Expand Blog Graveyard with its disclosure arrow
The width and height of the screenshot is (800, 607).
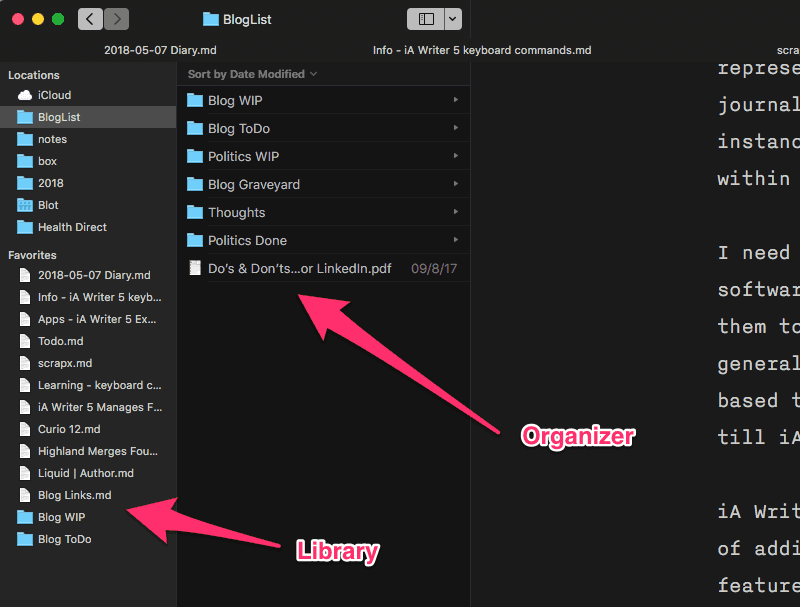[x=456, y=184]
